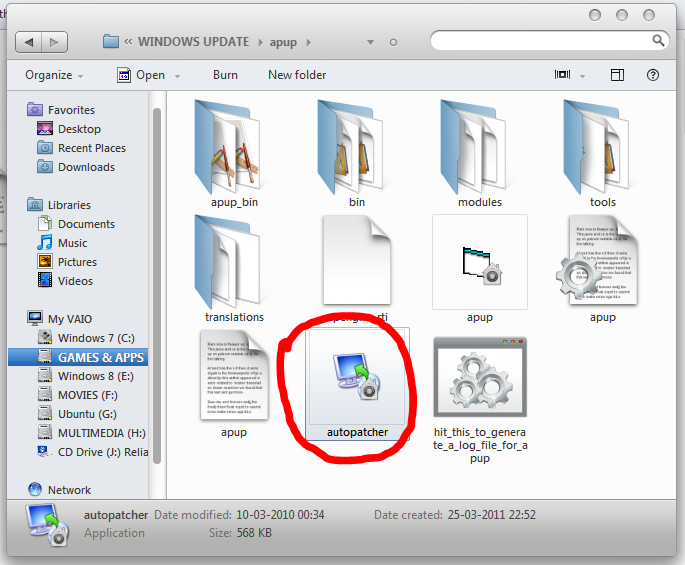Select the apup file with gear icon
This screenshot has width=685, height=565.
tap(597, 261)
